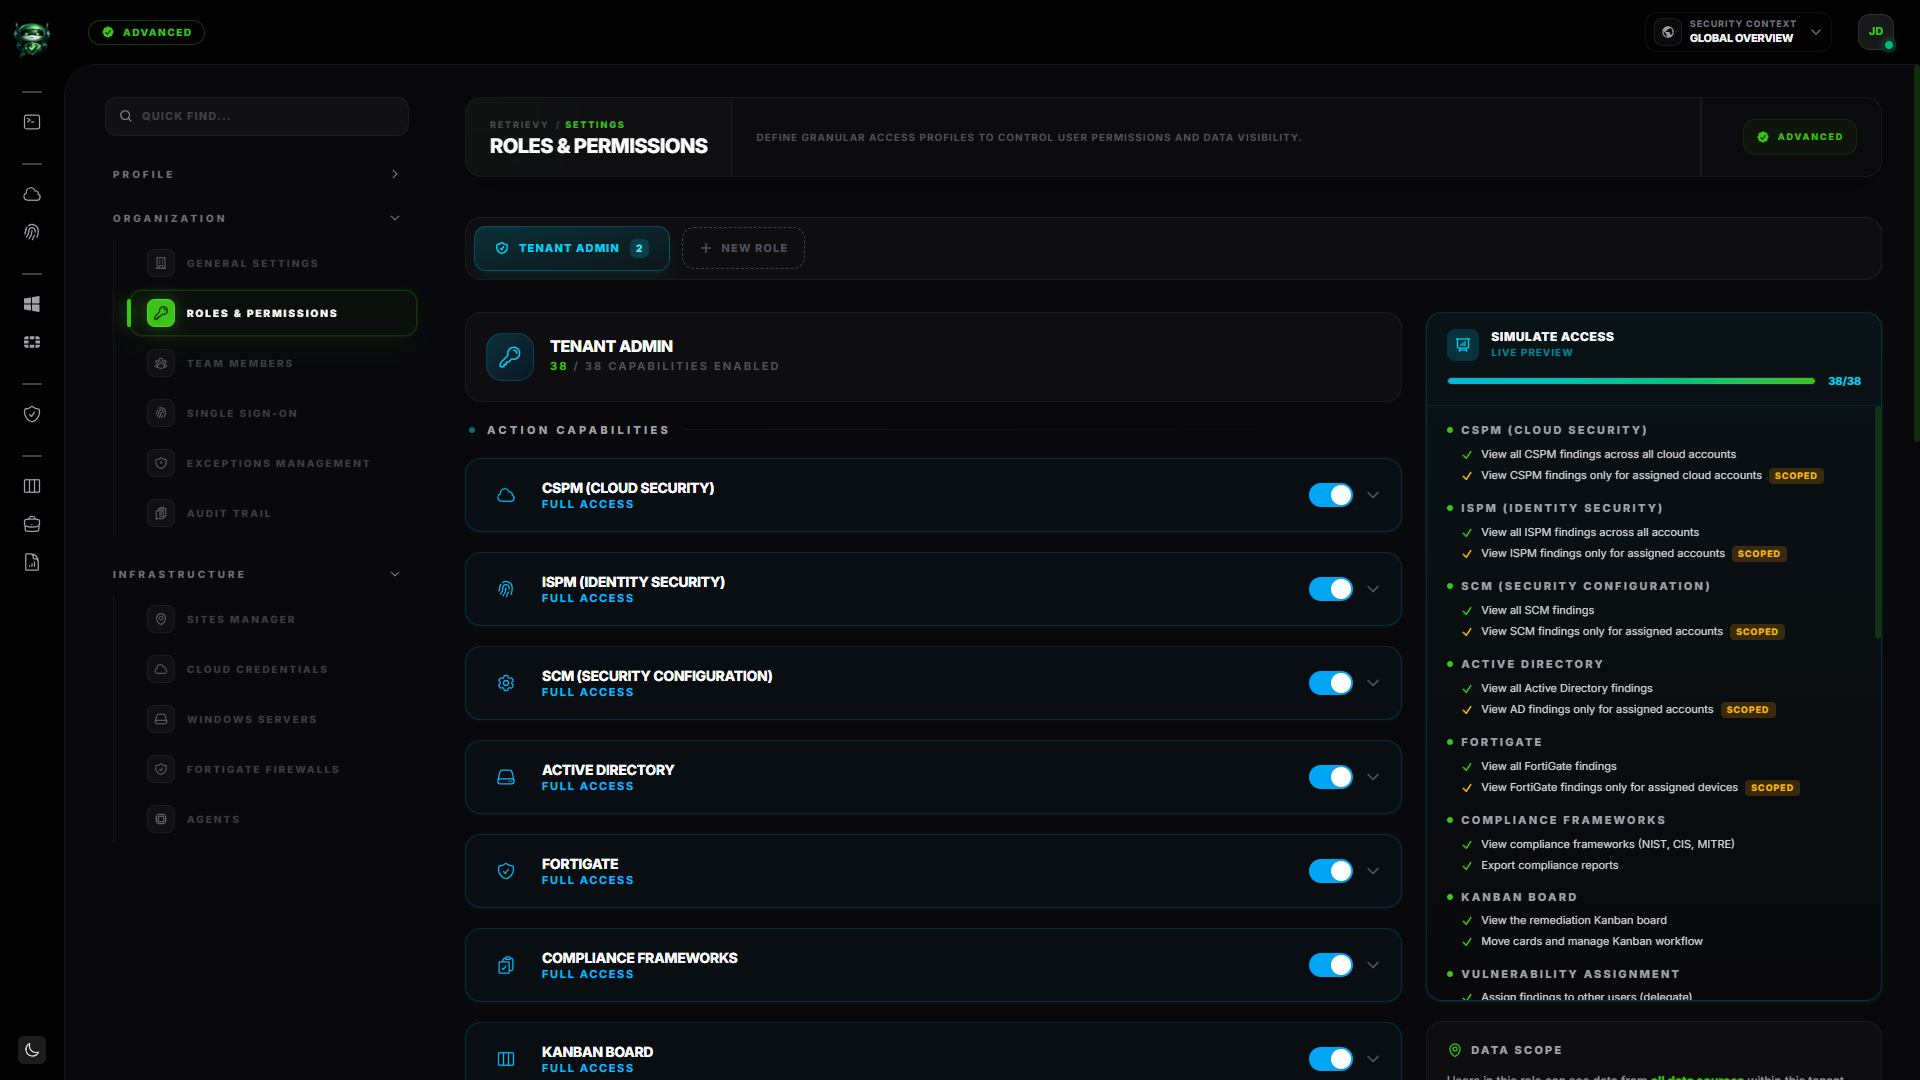
Task: Open the shield check icon in left rail
Action: coord(32,414)
